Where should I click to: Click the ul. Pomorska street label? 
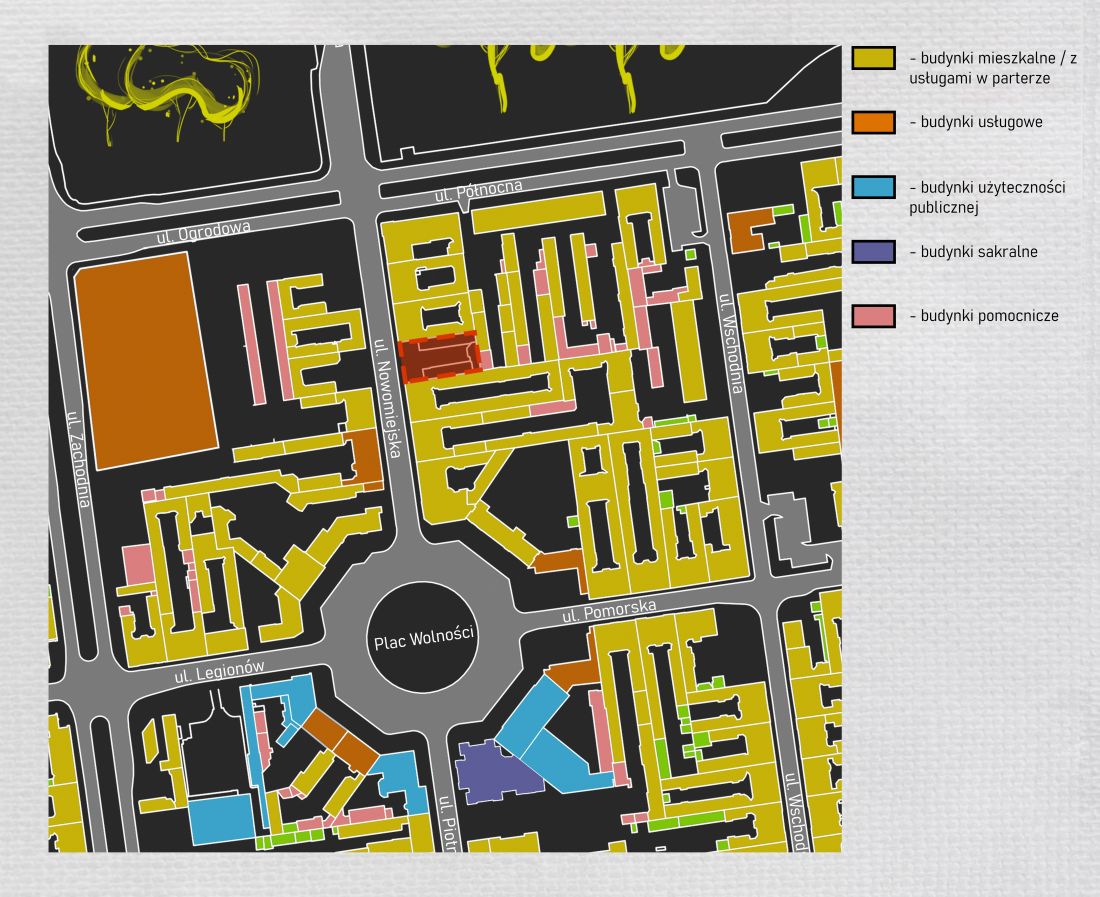point(609,611)
